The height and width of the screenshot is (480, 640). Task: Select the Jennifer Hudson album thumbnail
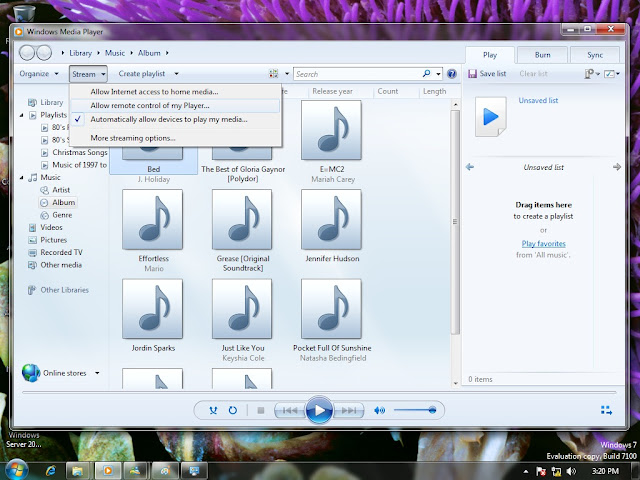point(331,220)
